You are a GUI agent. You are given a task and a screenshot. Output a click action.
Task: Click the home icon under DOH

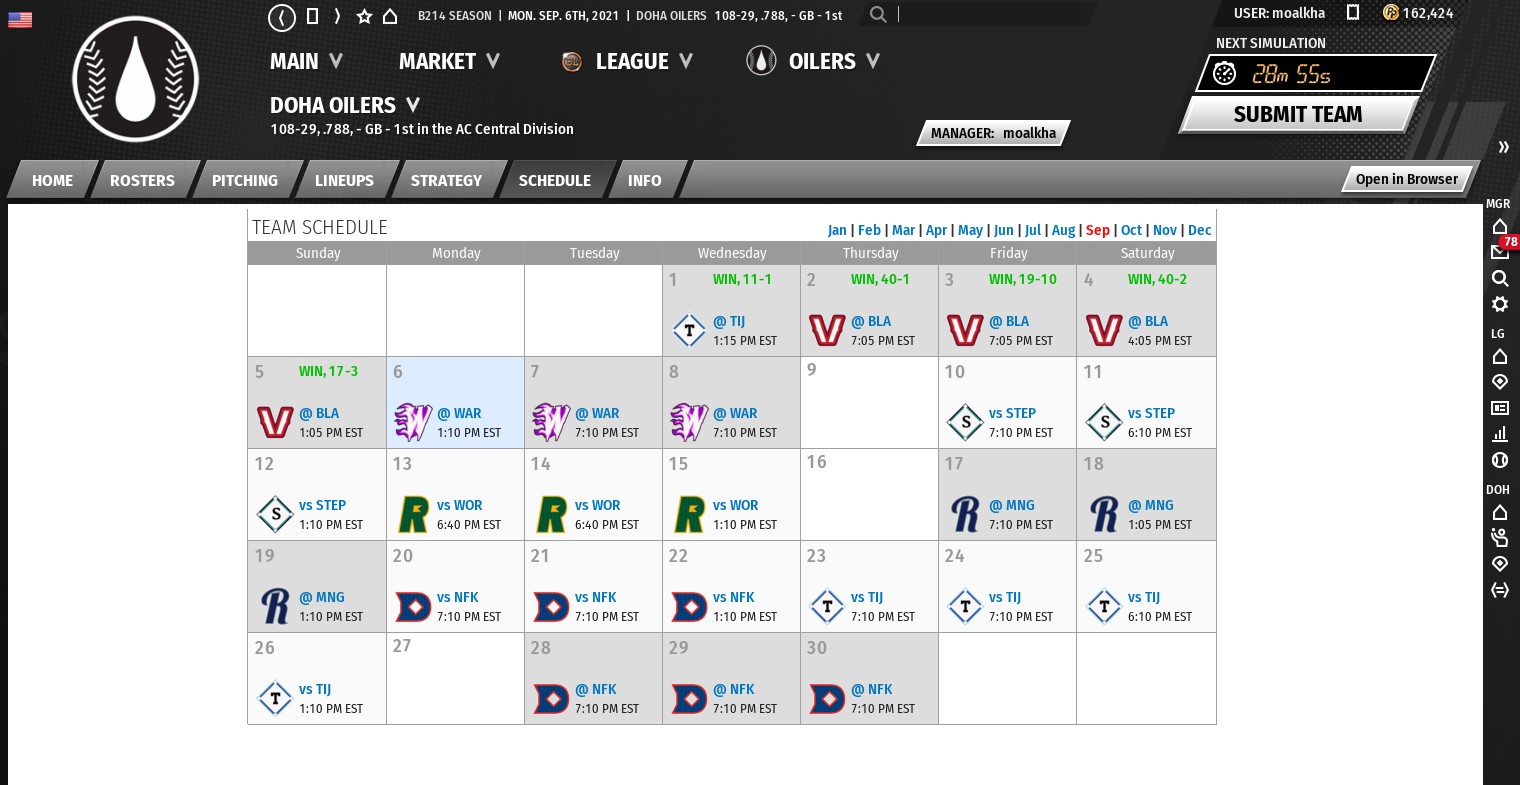(x=1500, y=512)
